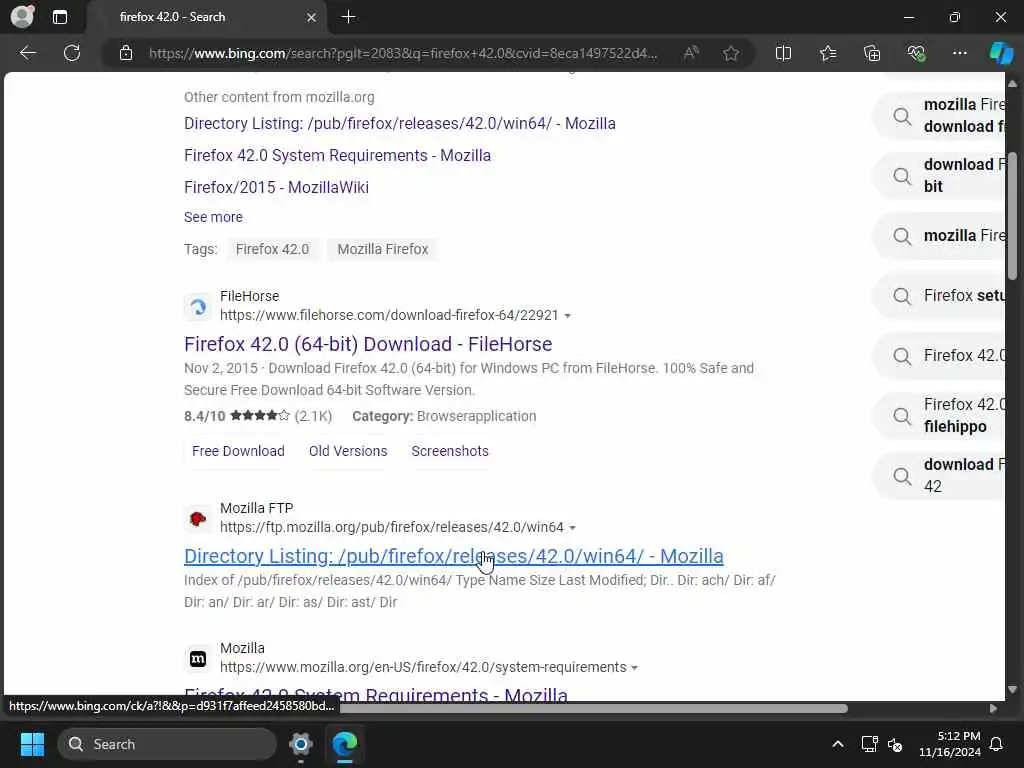Click the Screenshots button
The width and height of the screenshot is (1024, 768).
450,451
